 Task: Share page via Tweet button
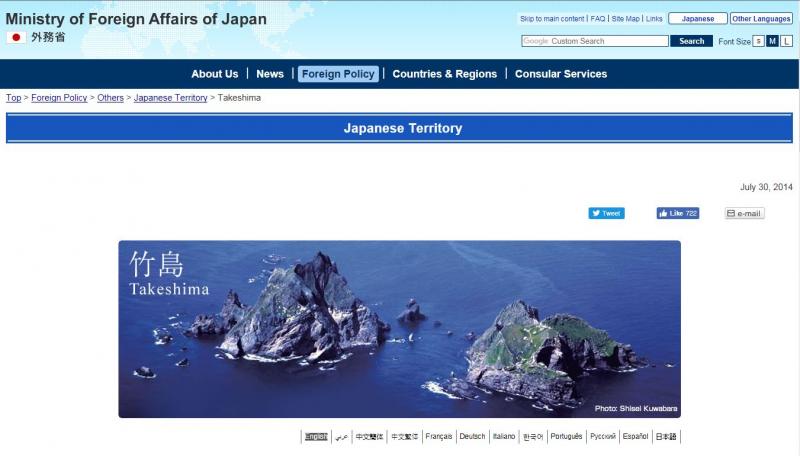[606, 213]
